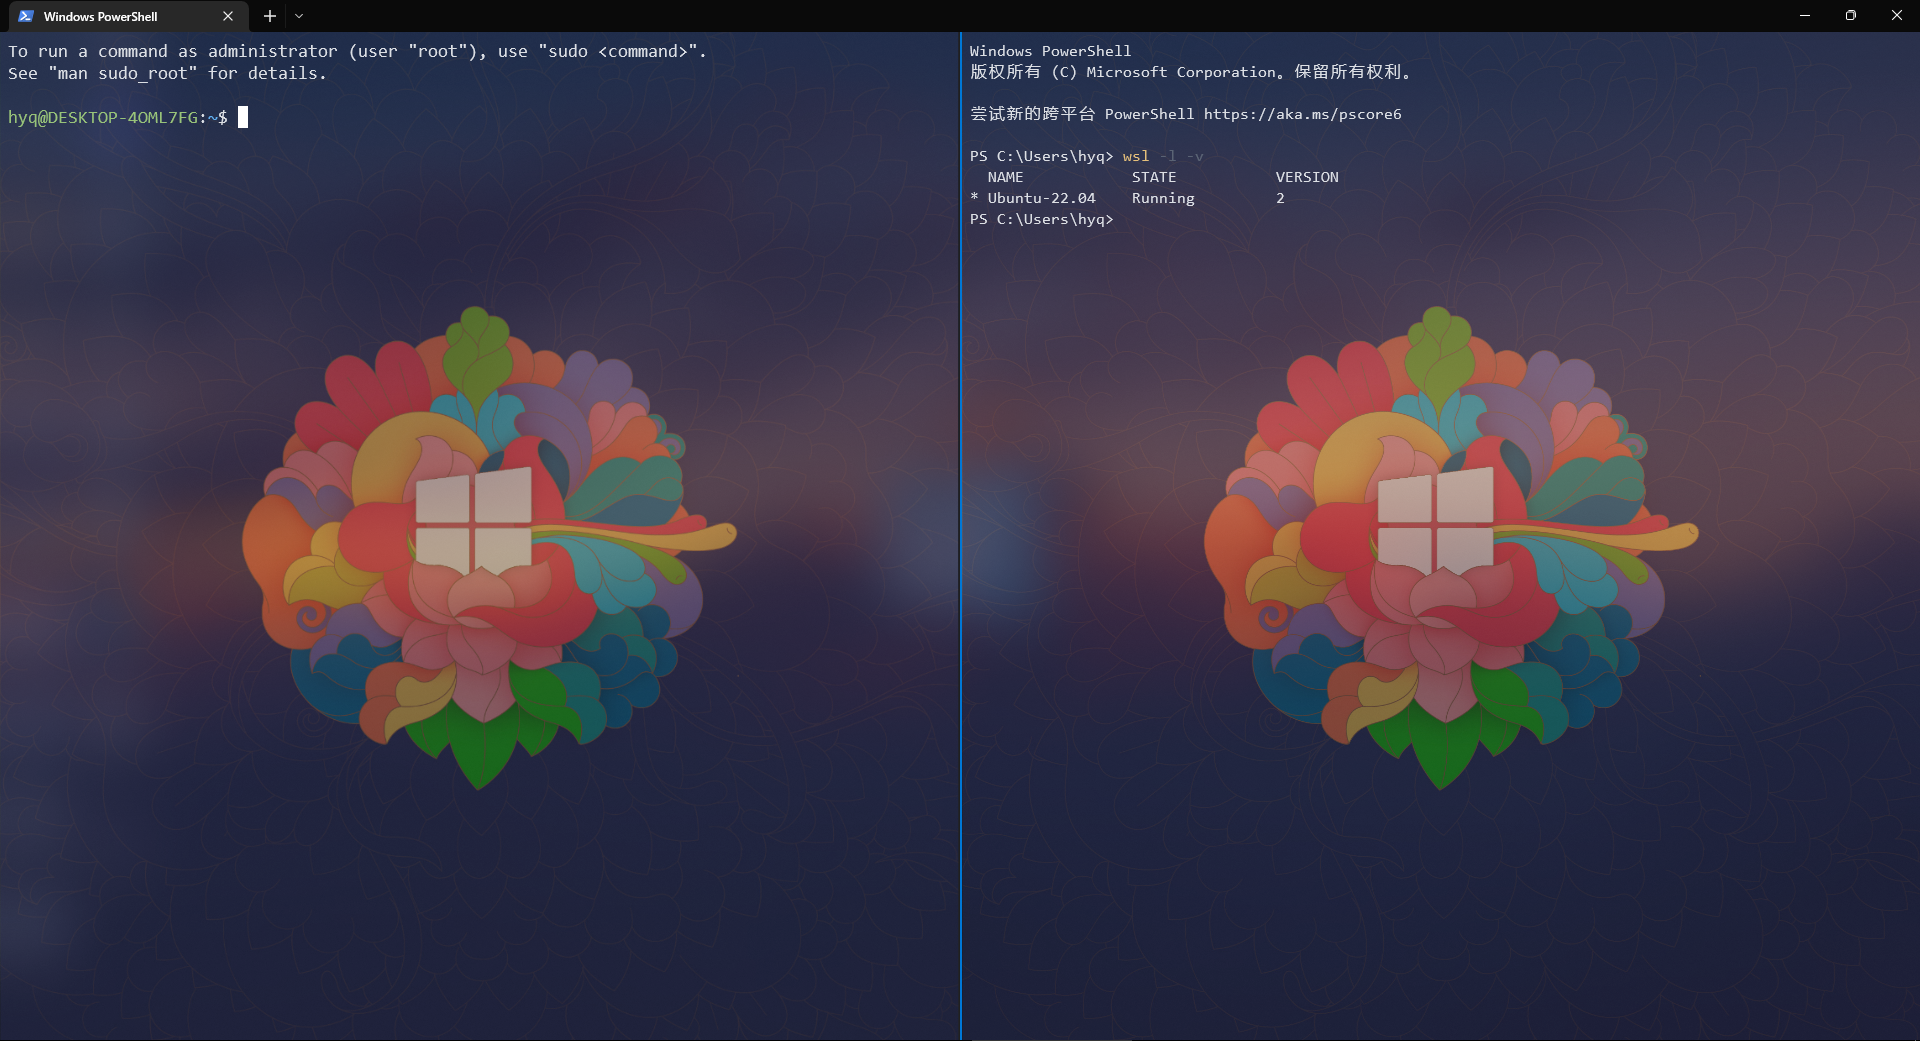The height and width of the screenshot is (1041, 1920).
Task: Close the Windows PowerShell tab
Action: tap(228, 16)
